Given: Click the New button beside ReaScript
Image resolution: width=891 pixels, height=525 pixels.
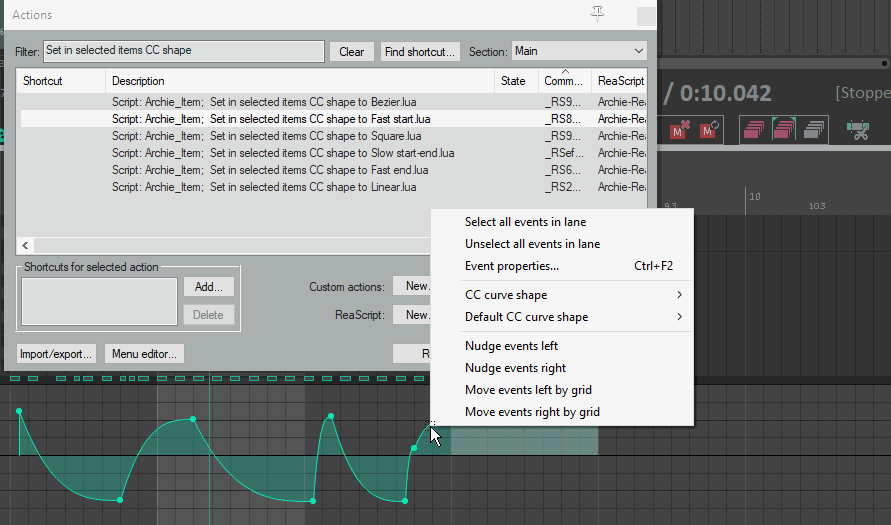Looking at the screenshot, I should (x=413, y=315).
